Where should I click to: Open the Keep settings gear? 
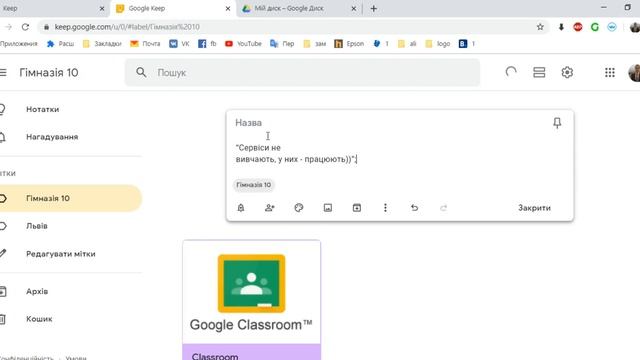pos(567,72)
